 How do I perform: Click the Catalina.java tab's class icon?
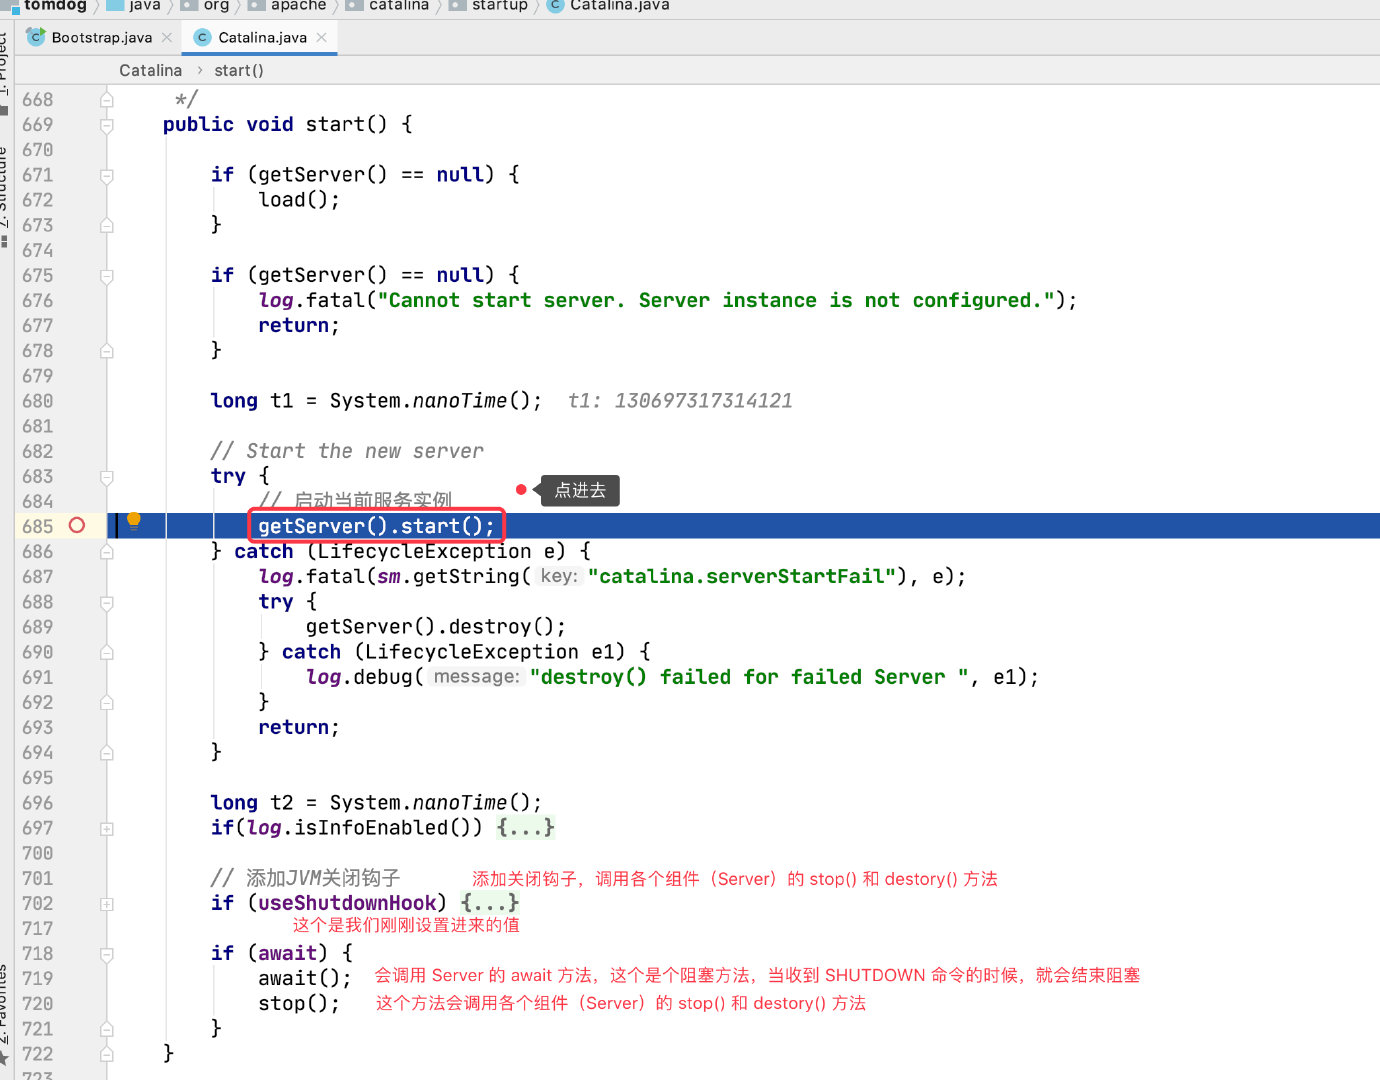202,37
